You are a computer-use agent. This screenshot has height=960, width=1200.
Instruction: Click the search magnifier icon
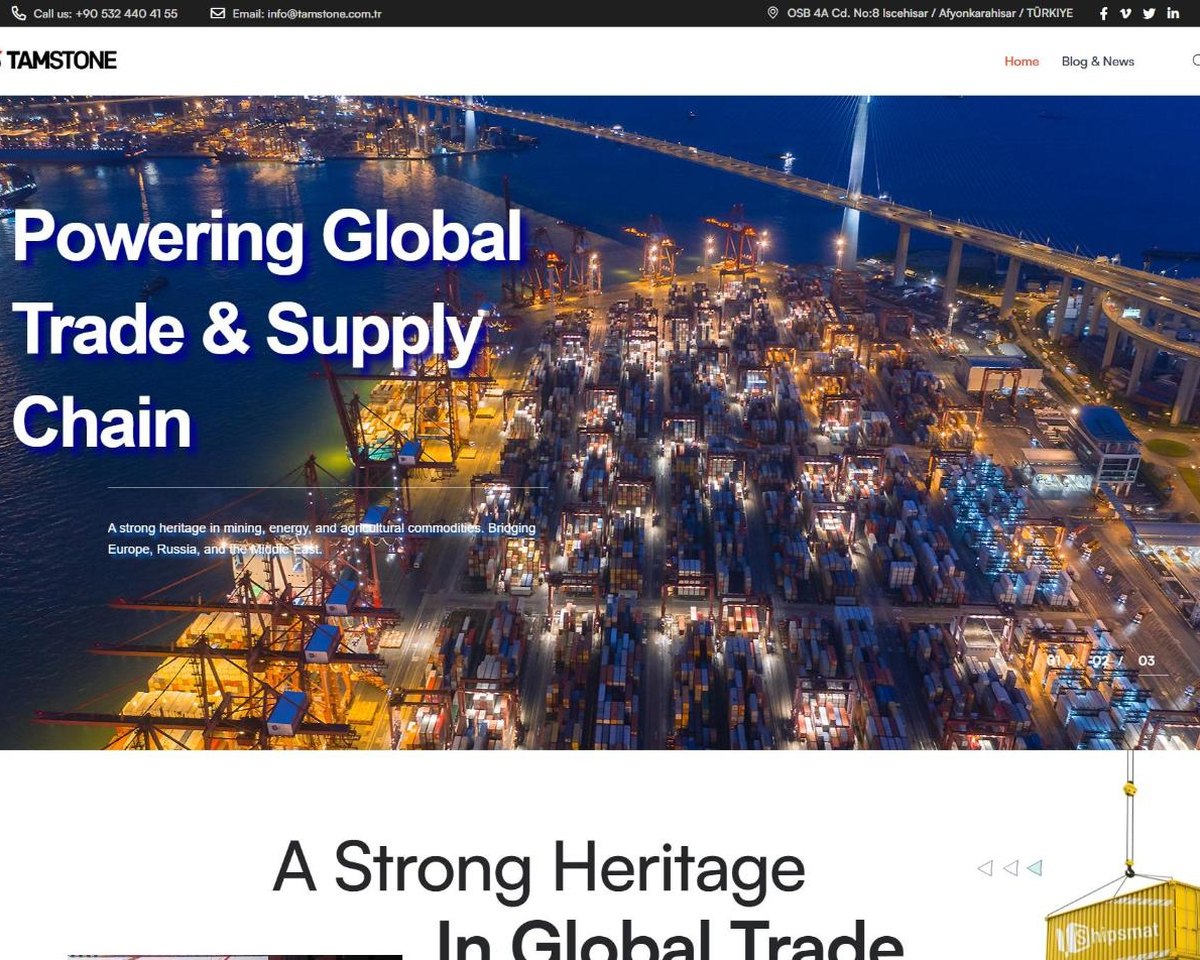point(1195,61)
